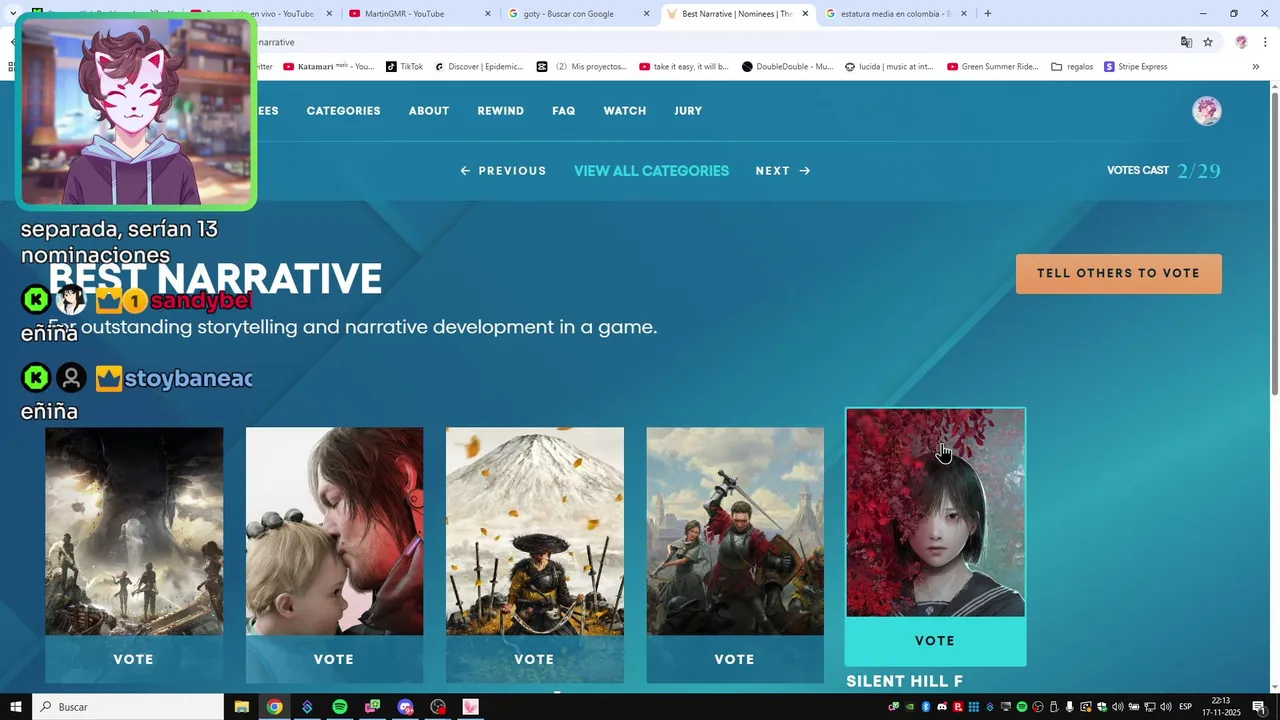Vote for the samurai with straw hat nominee
1280x720 pixels.
point(534,660)
